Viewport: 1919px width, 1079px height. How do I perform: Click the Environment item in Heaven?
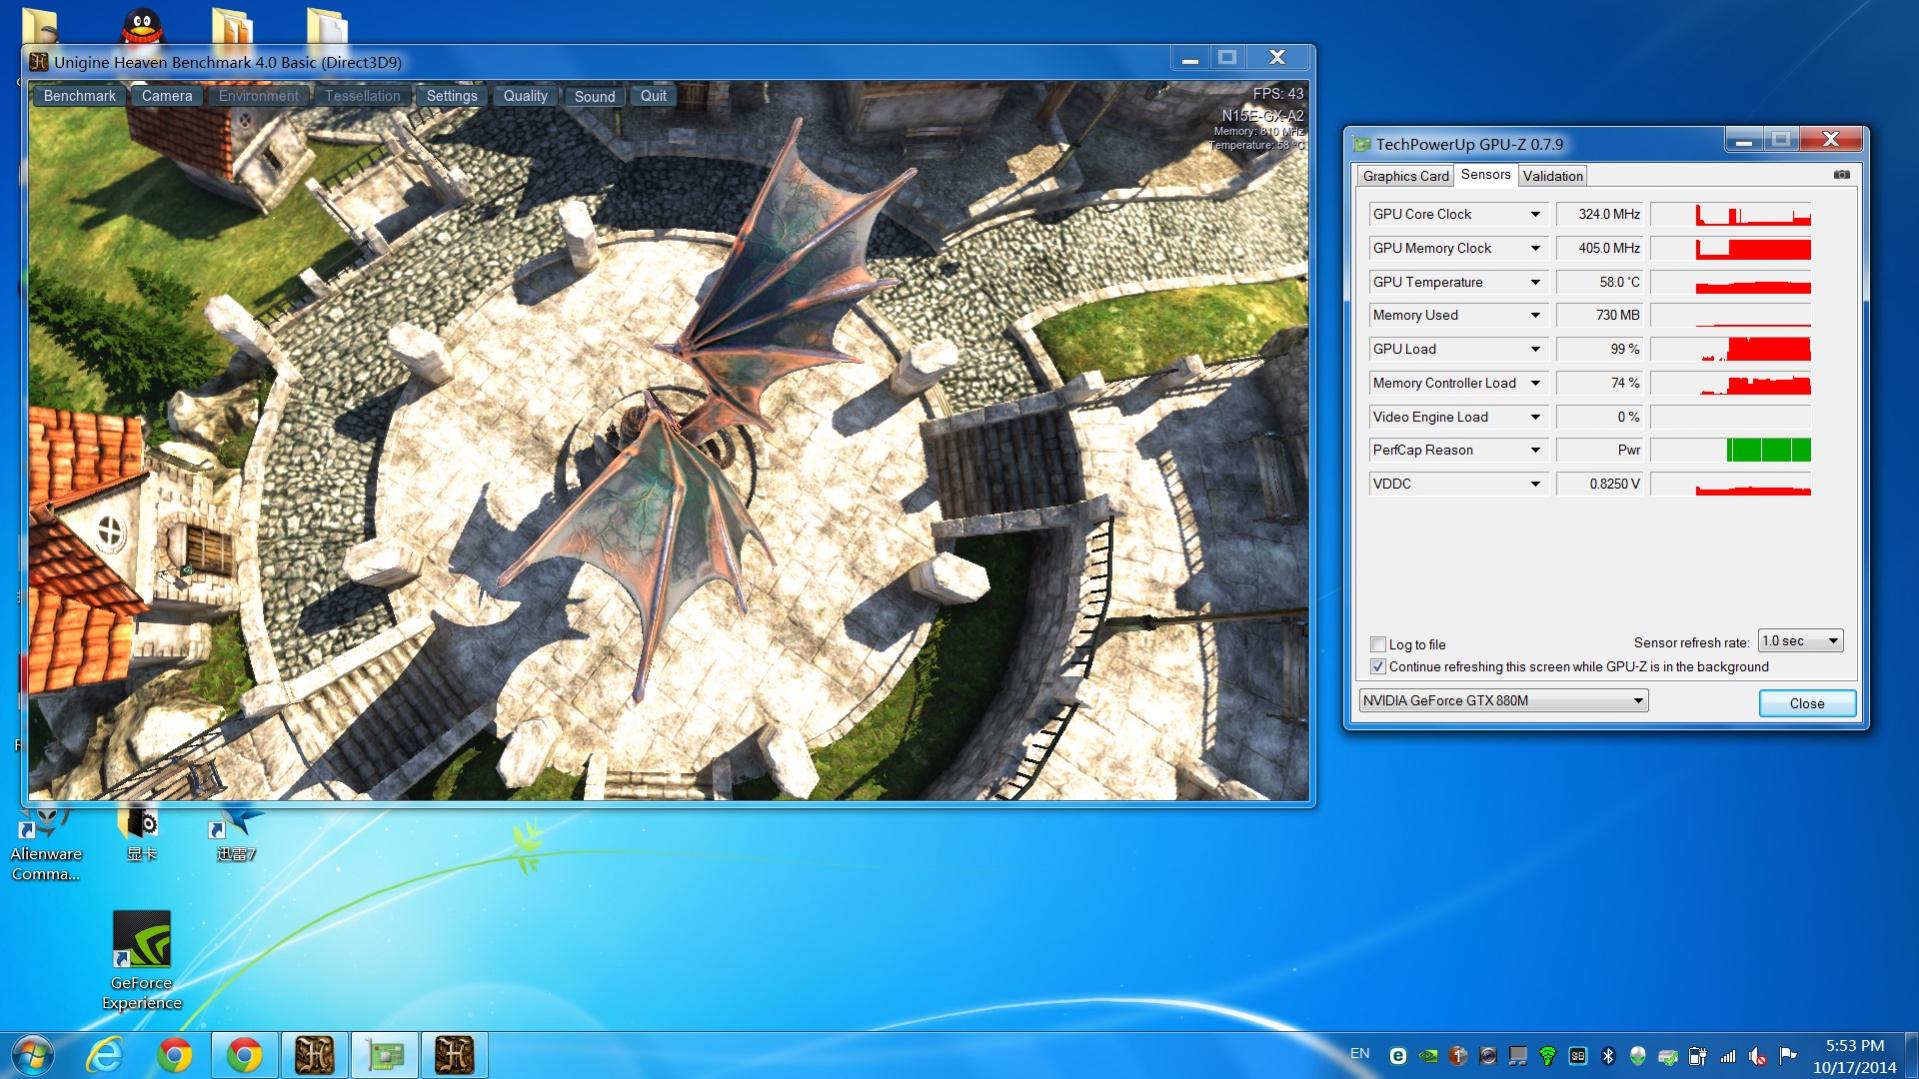tap(258, 96)
